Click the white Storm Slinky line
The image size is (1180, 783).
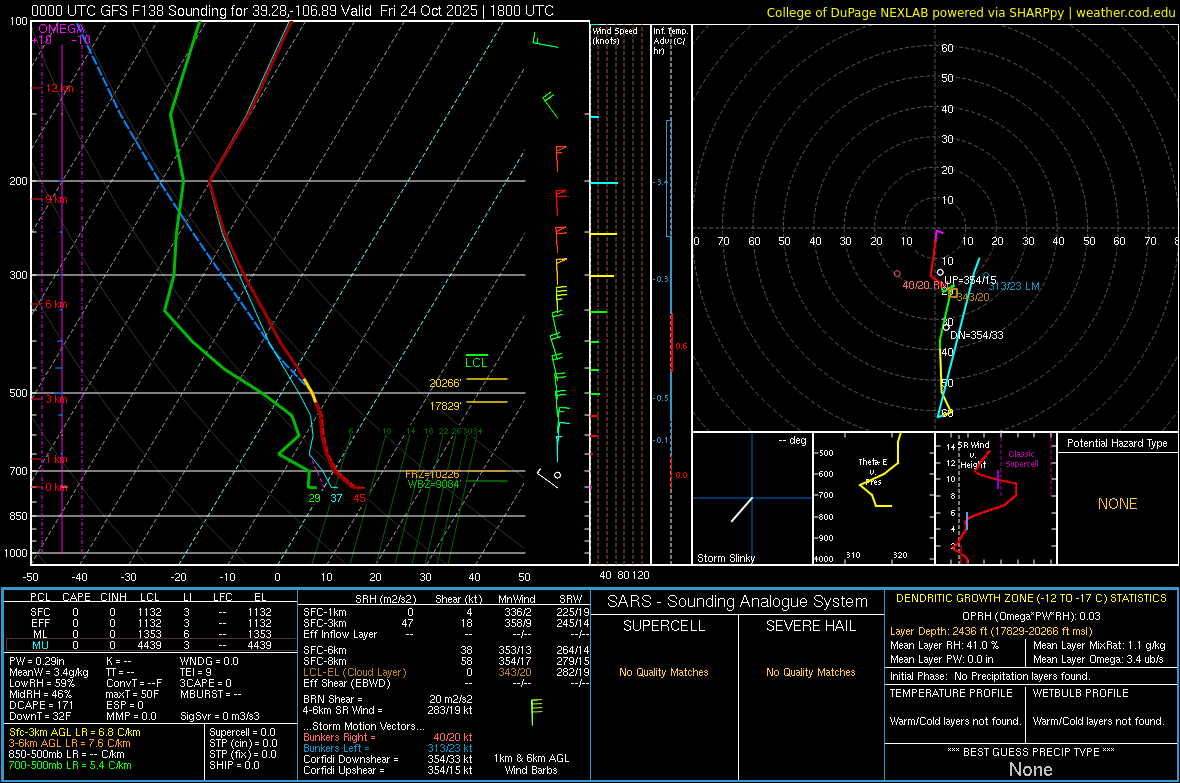coord(742,510)
